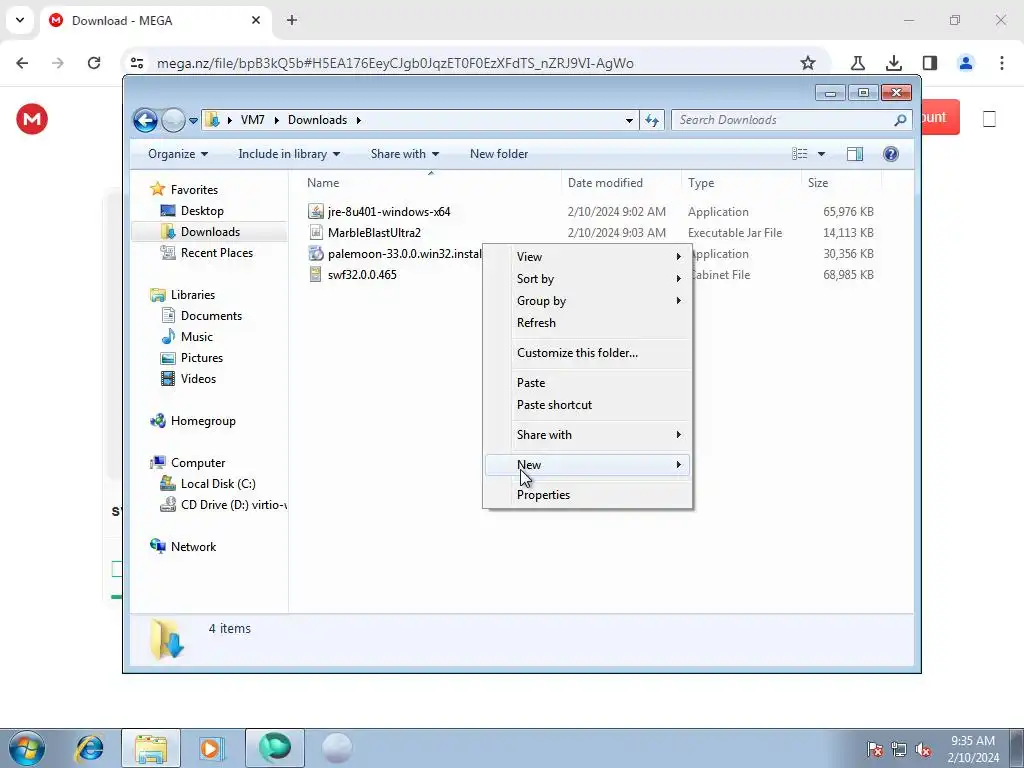Open the New submenu in context menu
Viewport: 1024px width, 768px height.
587,465
